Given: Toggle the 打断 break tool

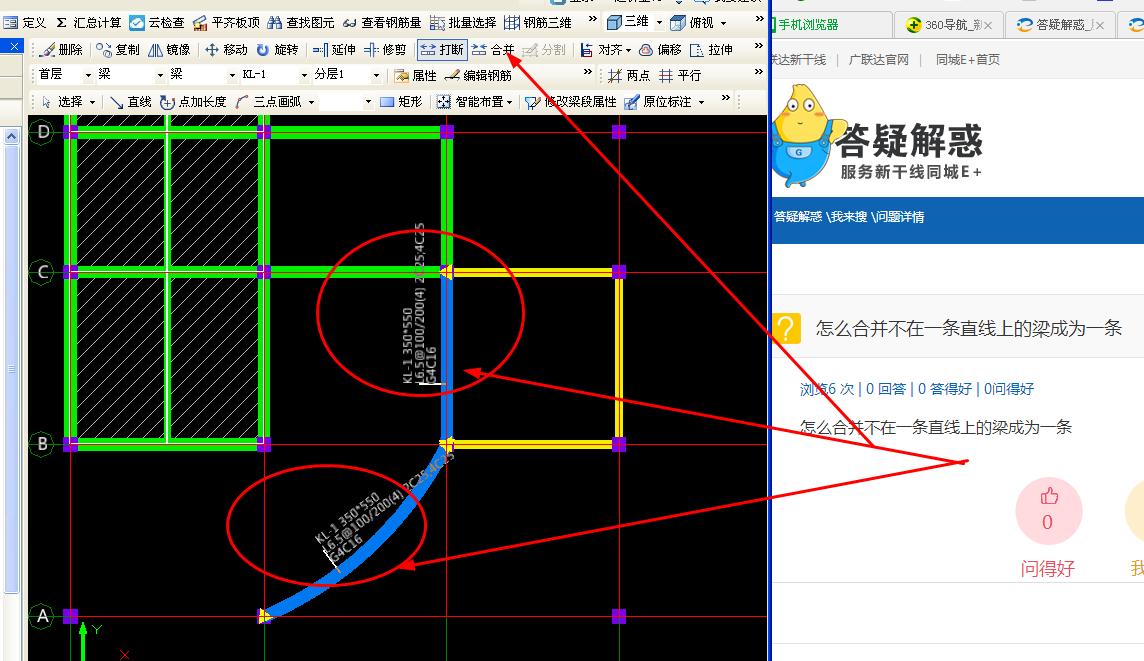Looking at the screenshot, I should coord(442,50).
